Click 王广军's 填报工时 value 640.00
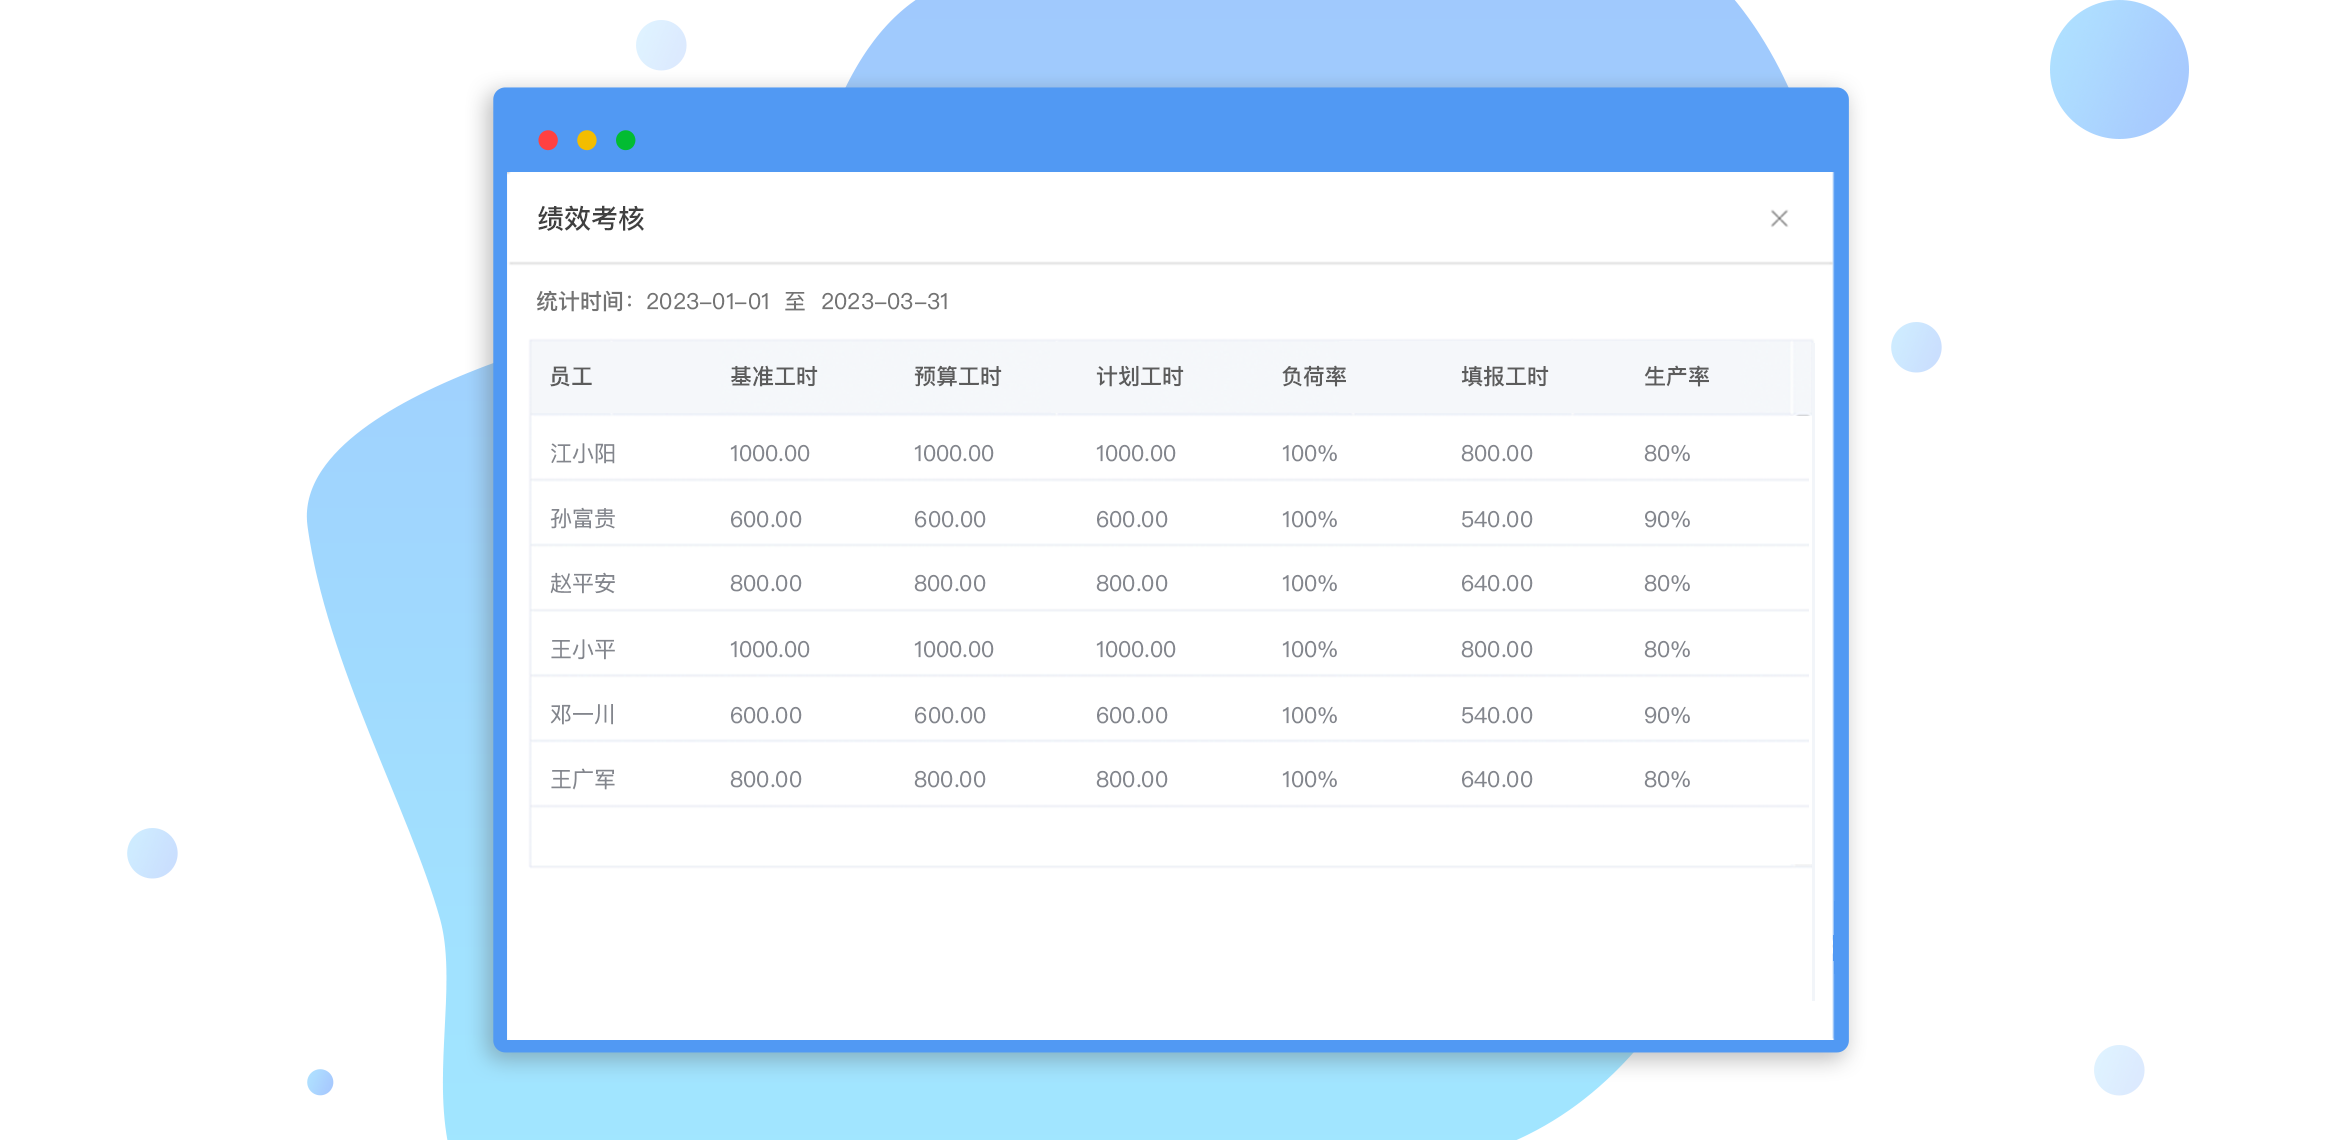 tap(1495, 779)
